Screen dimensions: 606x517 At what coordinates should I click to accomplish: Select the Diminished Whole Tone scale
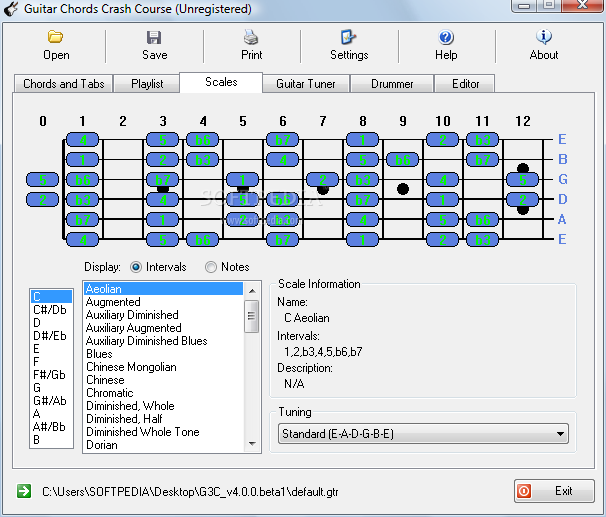click(x=163, y=432)
